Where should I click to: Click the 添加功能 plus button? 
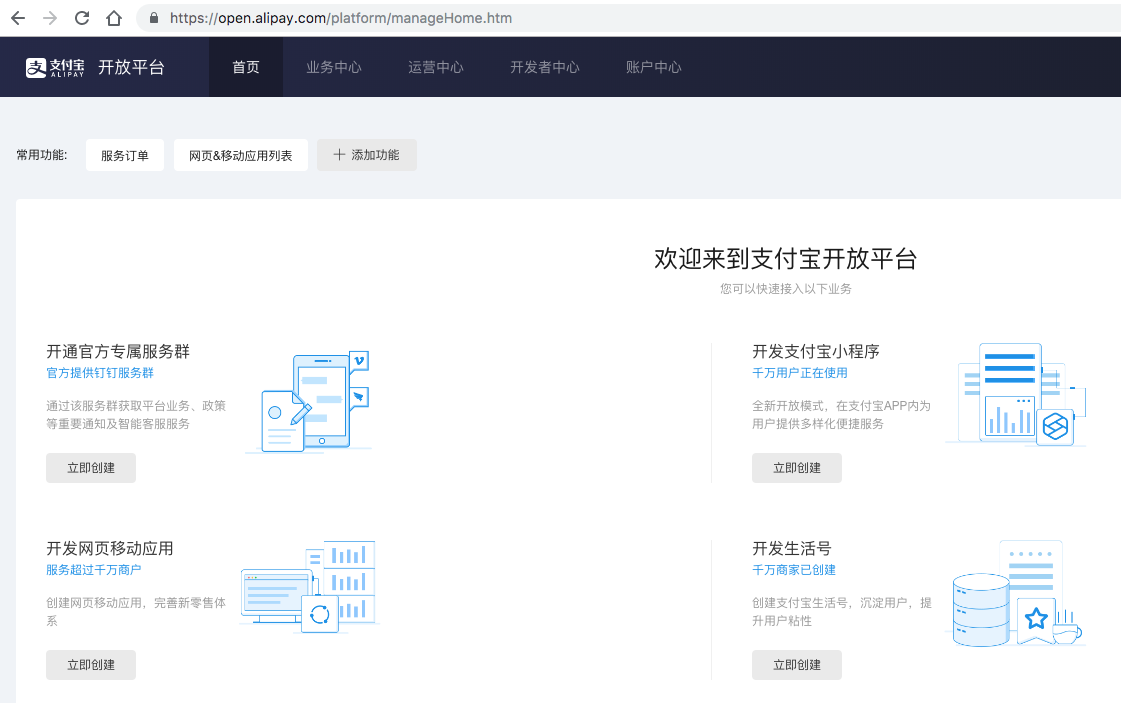(367, 155)
